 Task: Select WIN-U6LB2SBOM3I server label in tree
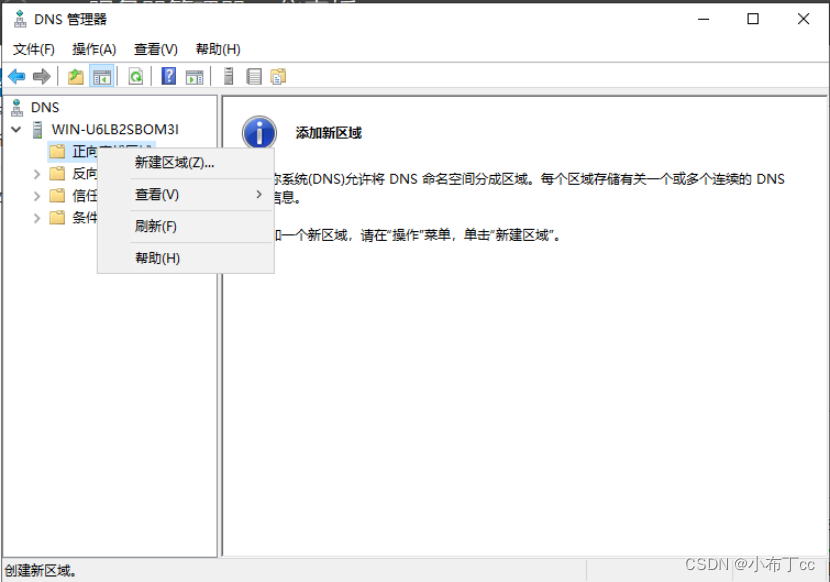pyautogui.click(x=115, y=129)
